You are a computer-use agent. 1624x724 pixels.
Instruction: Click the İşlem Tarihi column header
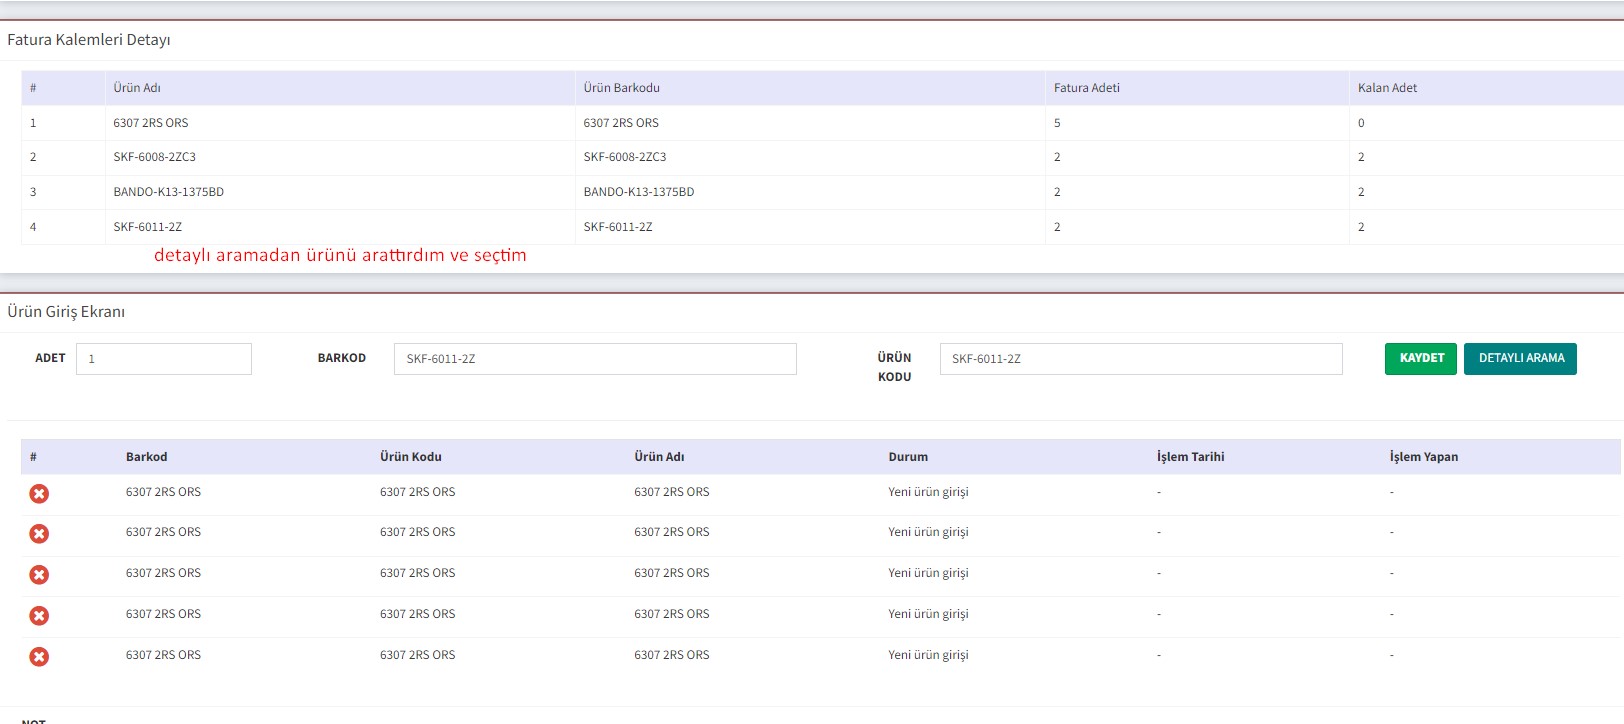pos(1190,457)
